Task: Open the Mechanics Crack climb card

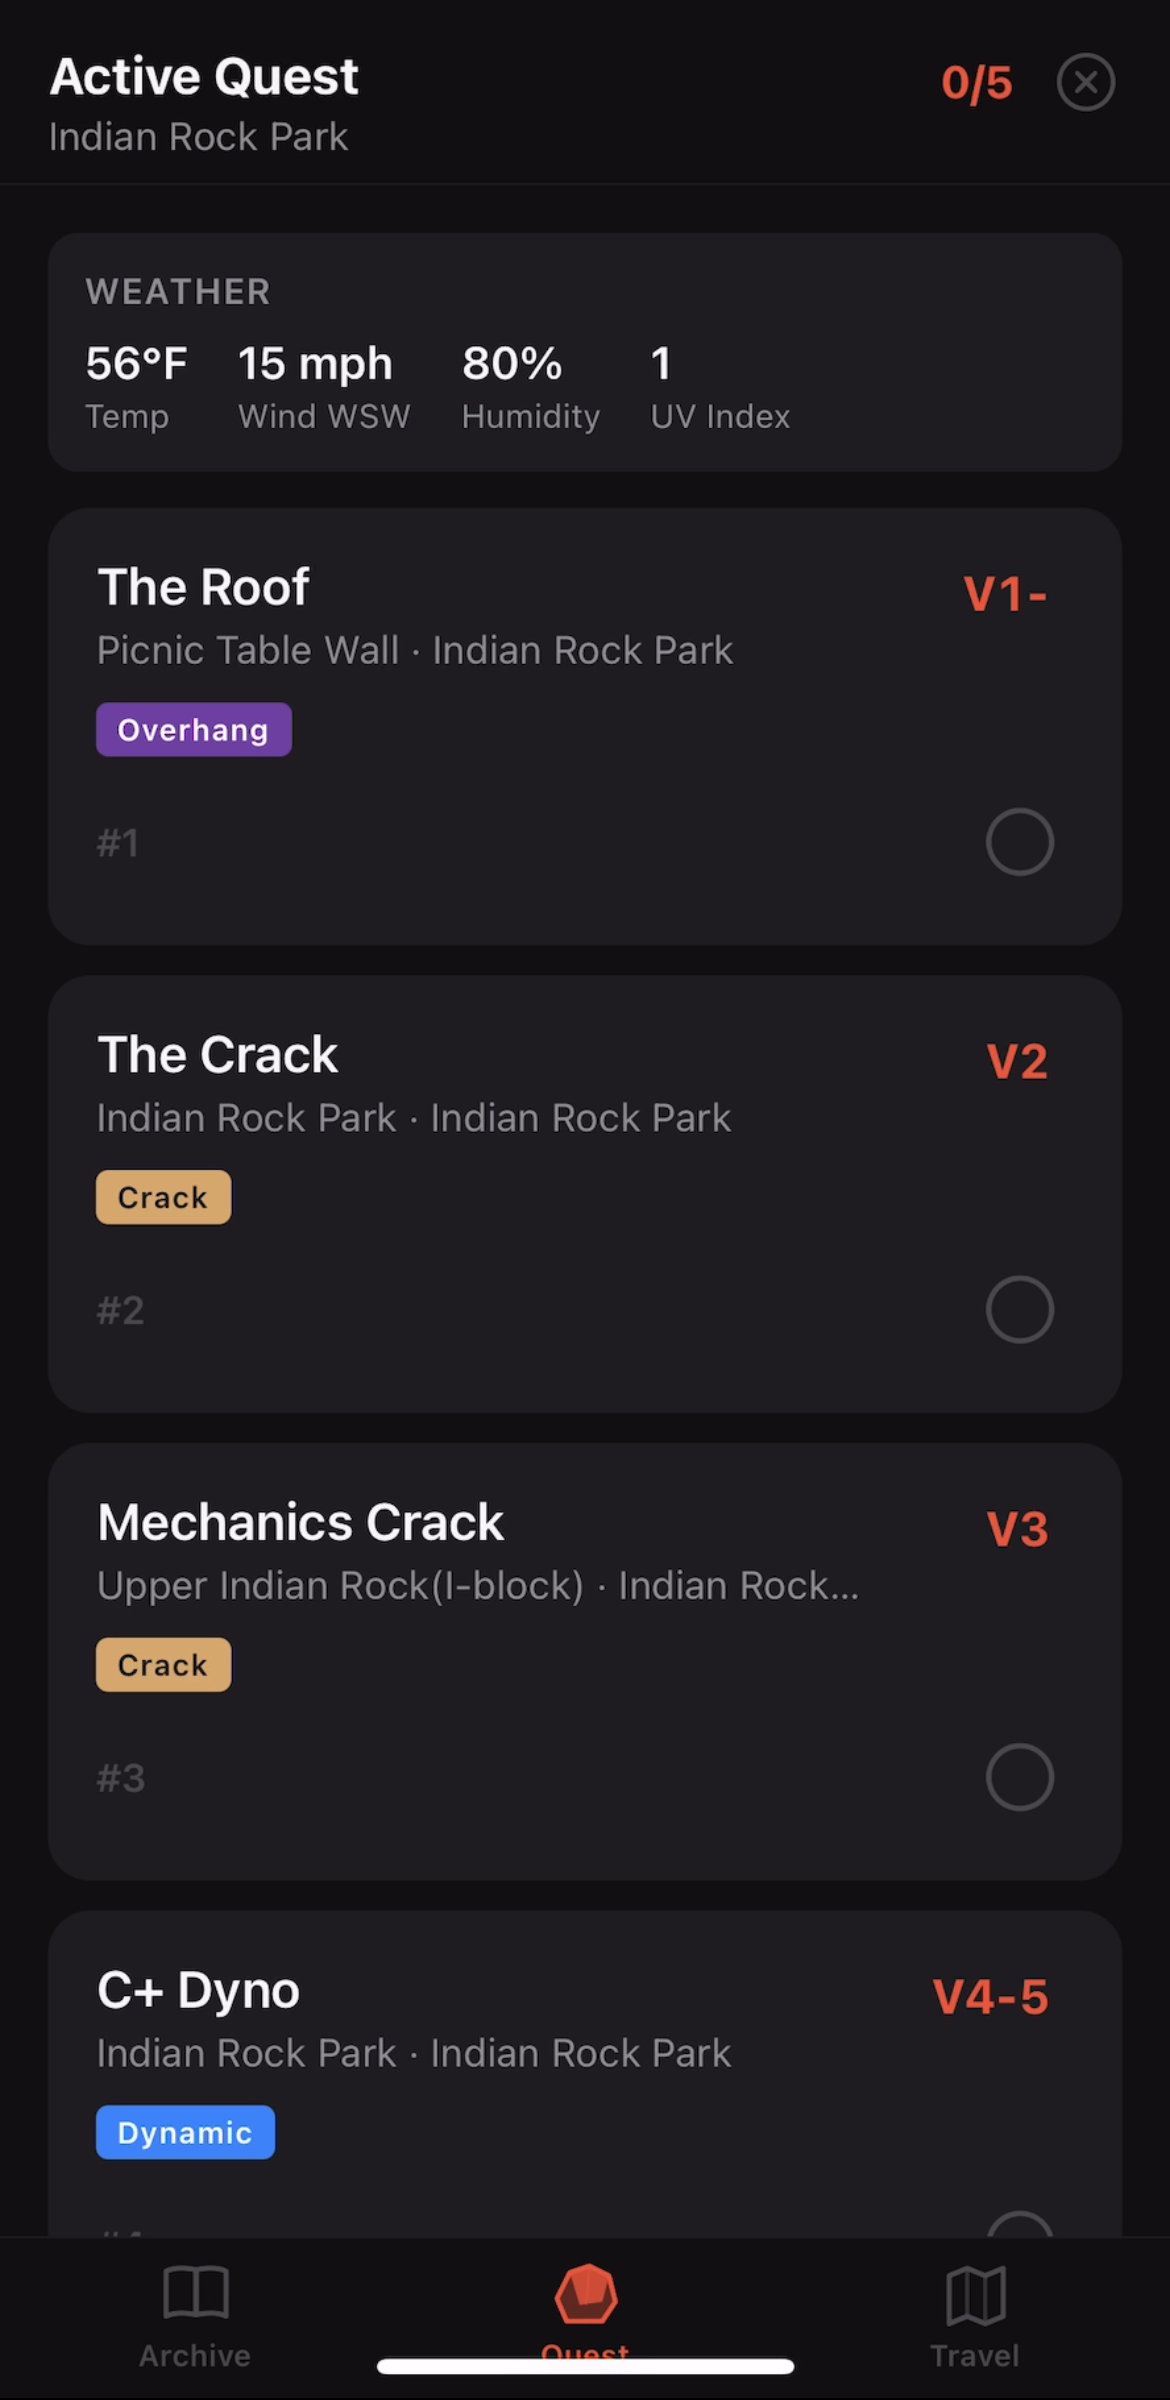Action: pyautogui.click(x=300, y=1523)
